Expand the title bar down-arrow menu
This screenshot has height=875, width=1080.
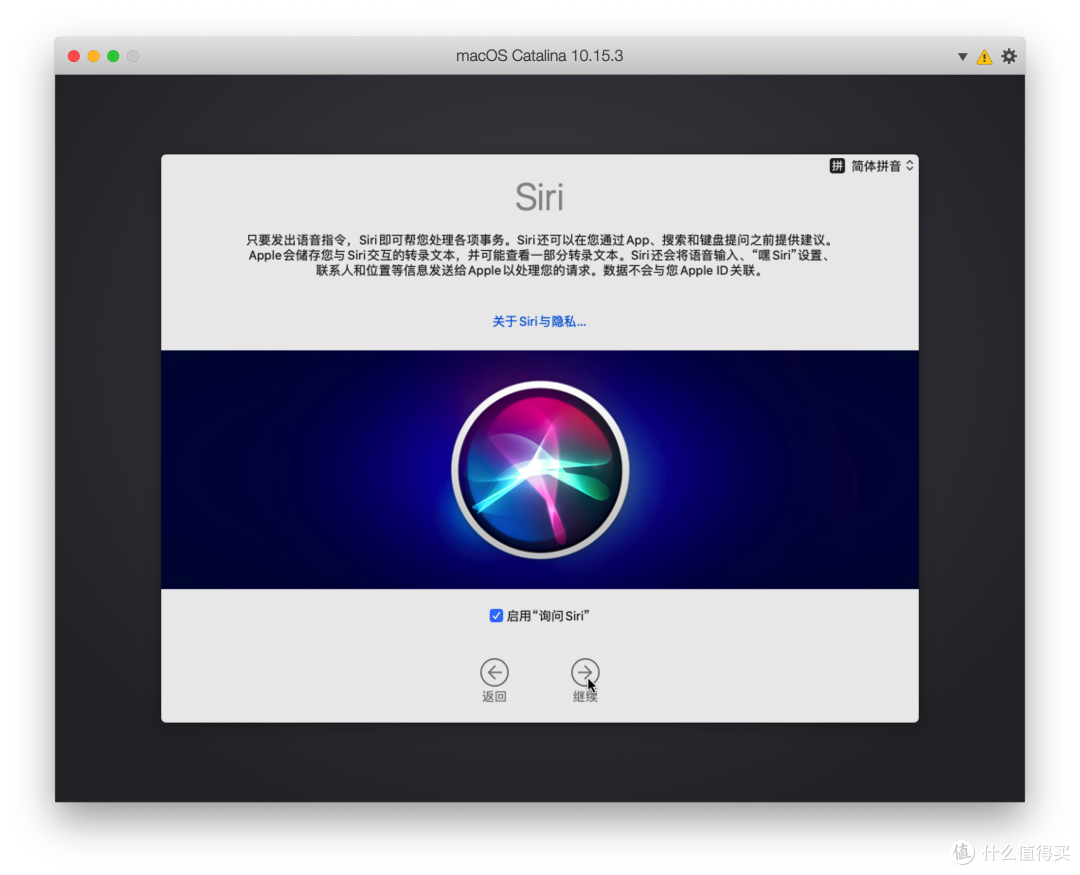coord(962,56)
